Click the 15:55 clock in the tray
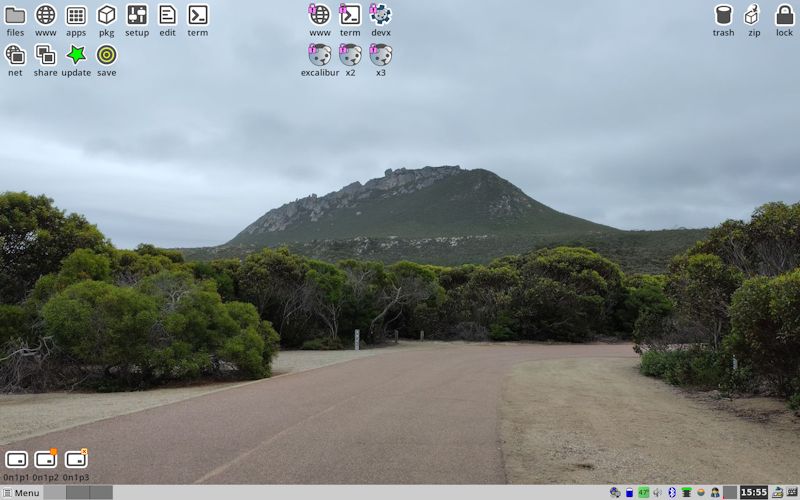 point(754,492)
